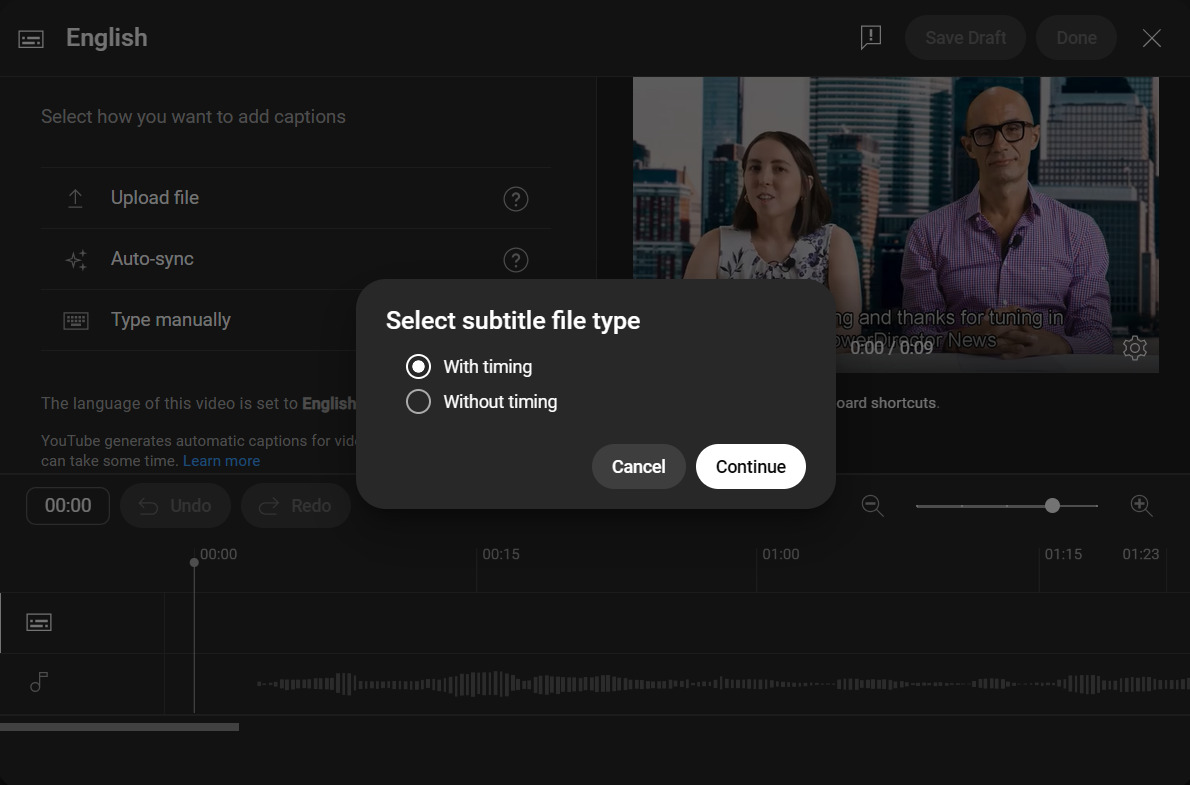
Task: Click the audio track music note icon
Action: pyautogui.click(x=38, y=681)
